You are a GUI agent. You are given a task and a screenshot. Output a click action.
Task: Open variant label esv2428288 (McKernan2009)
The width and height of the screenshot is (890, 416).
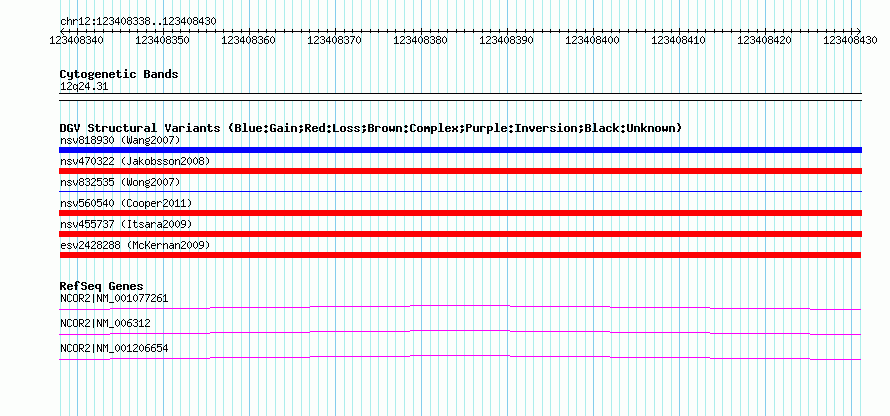click(x=135, y=245)
